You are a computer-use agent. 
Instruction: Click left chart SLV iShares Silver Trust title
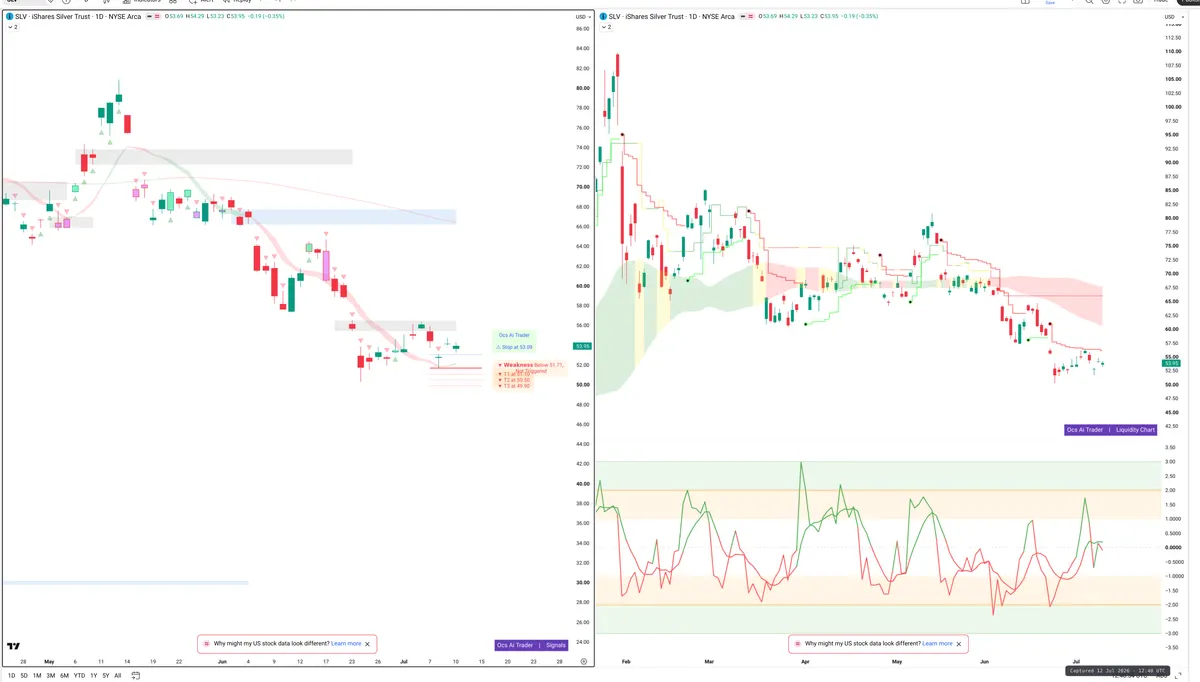(79, 17)
